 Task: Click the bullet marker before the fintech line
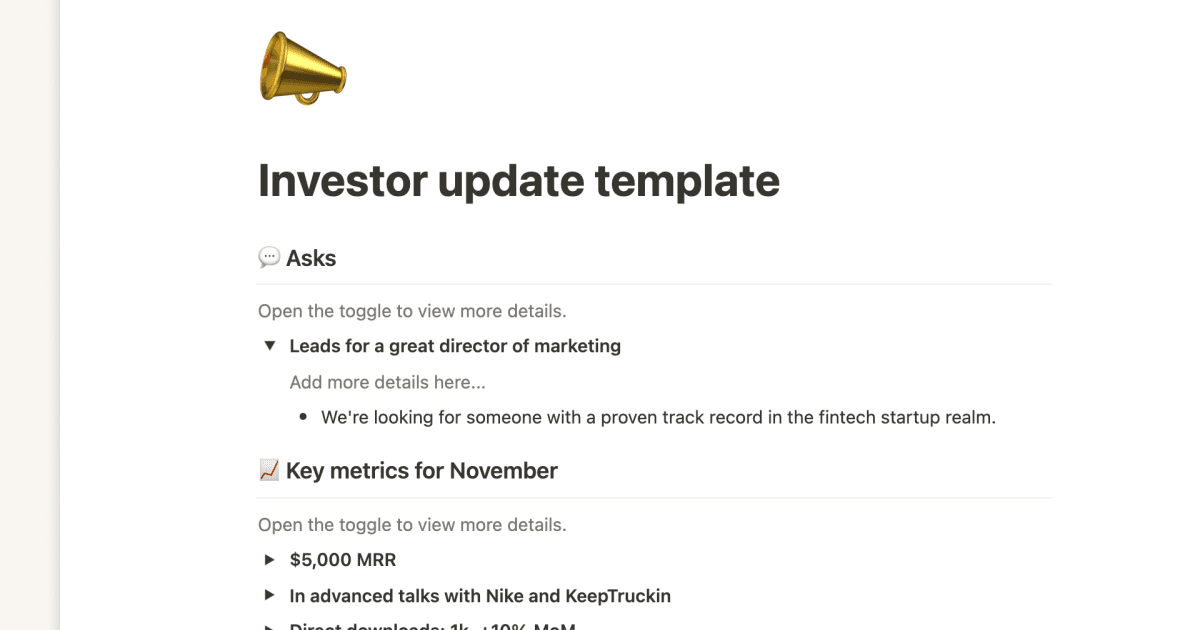[304, 417]
